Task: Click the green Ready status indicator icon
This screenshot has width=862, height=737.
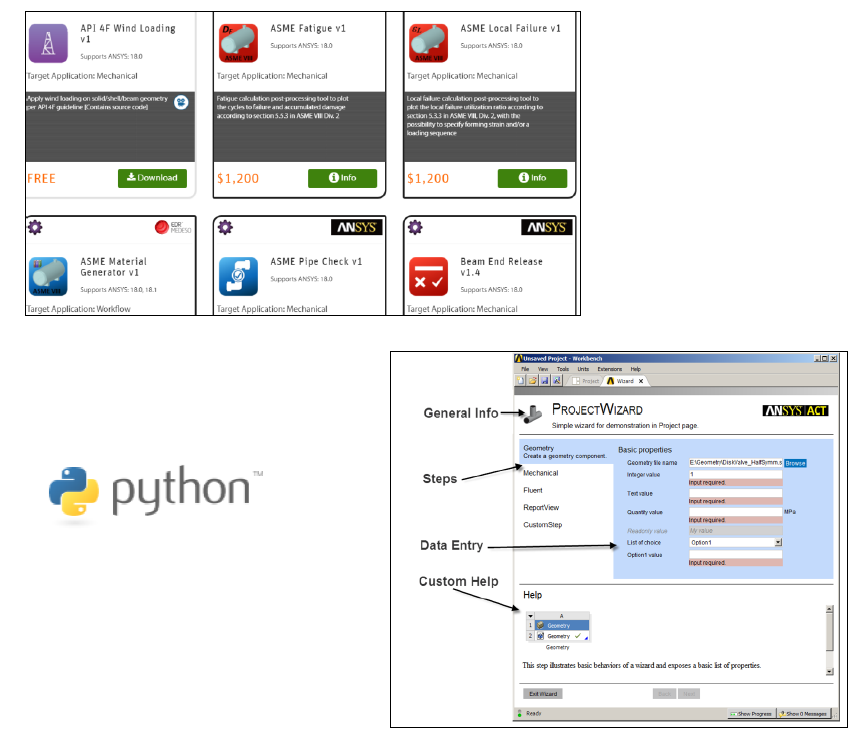Action: coord(520,713)
